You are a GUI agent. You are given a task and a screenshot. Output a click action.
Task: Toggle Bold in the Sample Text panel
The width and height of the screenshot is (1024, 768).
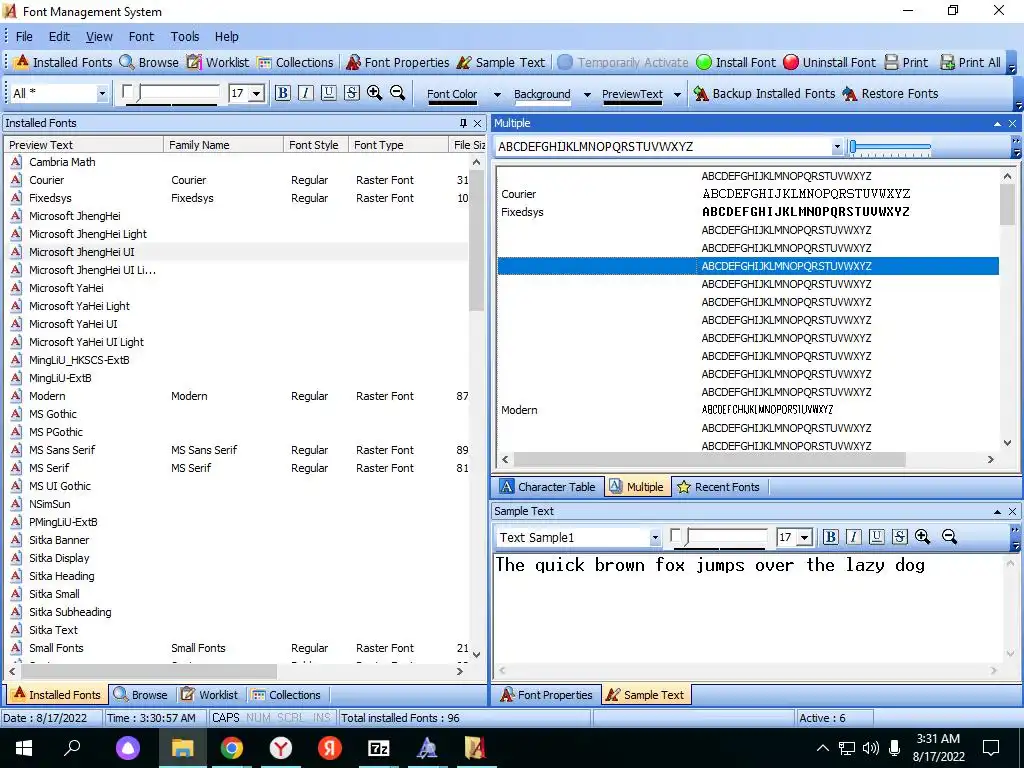pos(830,537)
